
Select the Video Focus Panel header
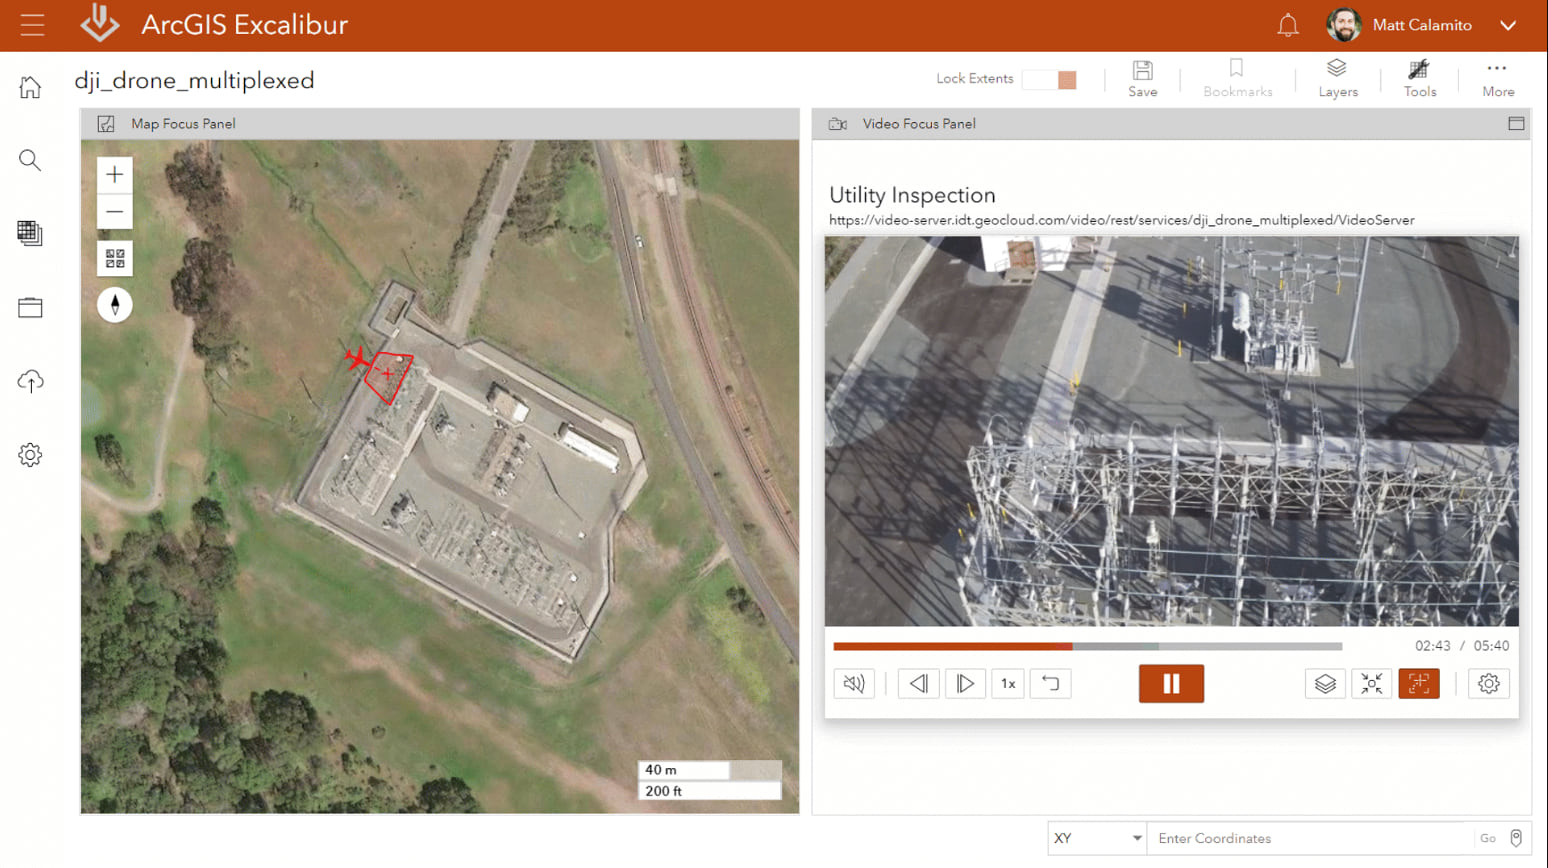[x=1171, y=124]
